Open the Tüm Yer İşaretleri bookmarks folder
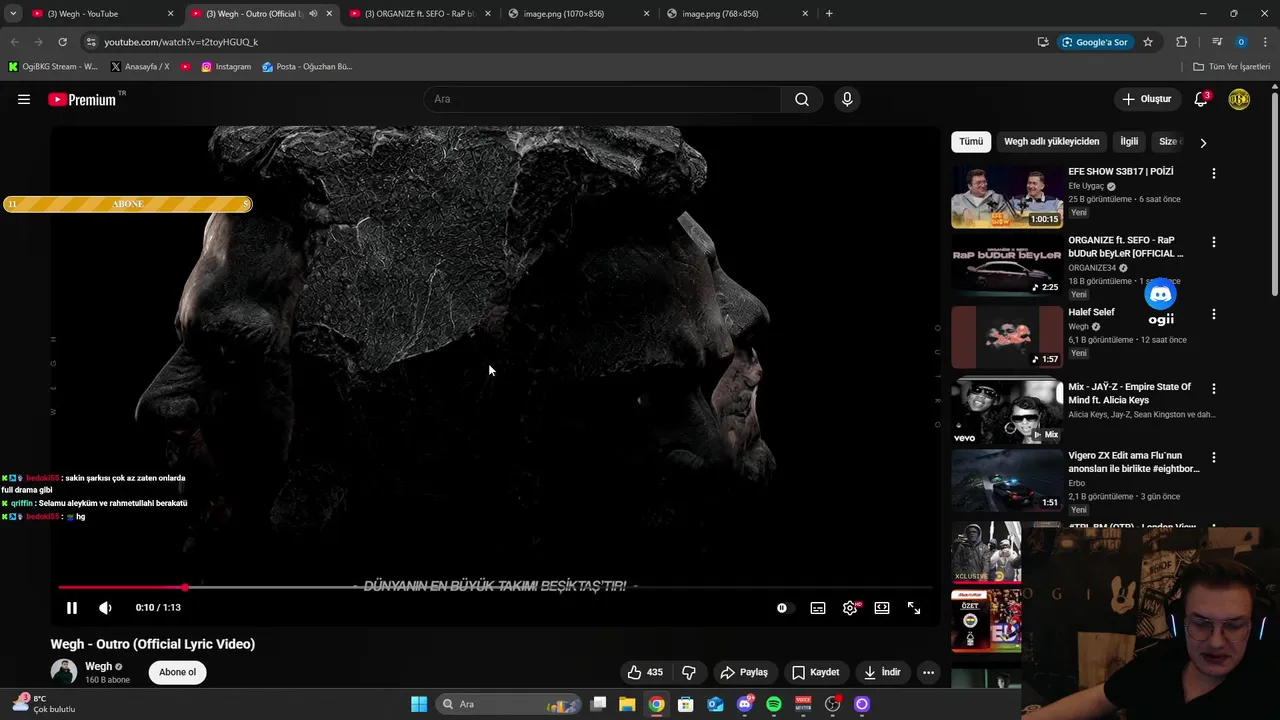1280x720 pixels. pyautogui.click(x=1232, y=67)
